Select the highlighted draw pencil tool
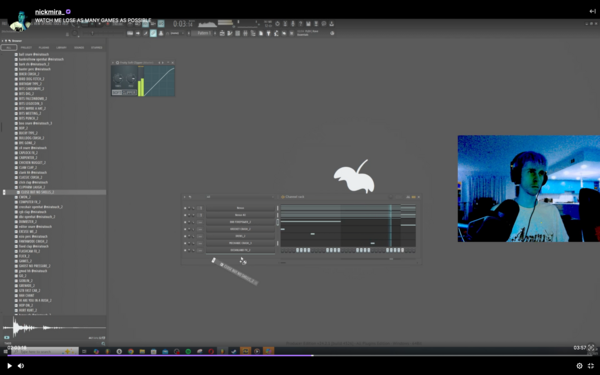This screenshot has width=600, height=375. pos(153,33)
